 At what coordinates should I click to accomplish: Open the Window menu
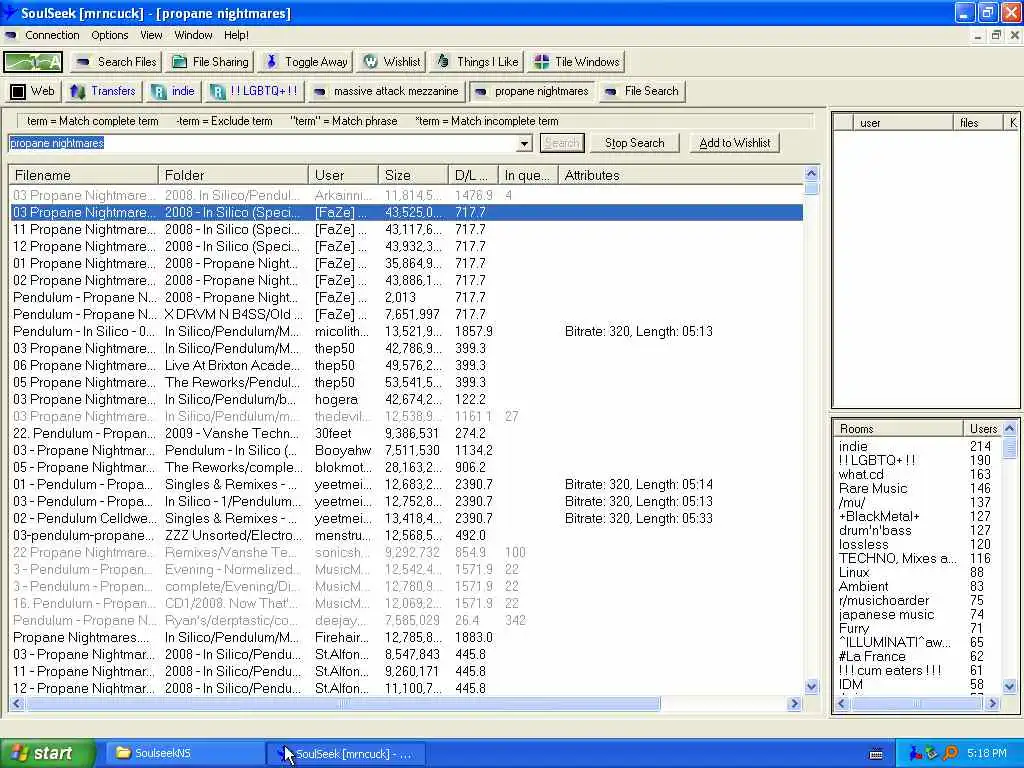point(193,35)
